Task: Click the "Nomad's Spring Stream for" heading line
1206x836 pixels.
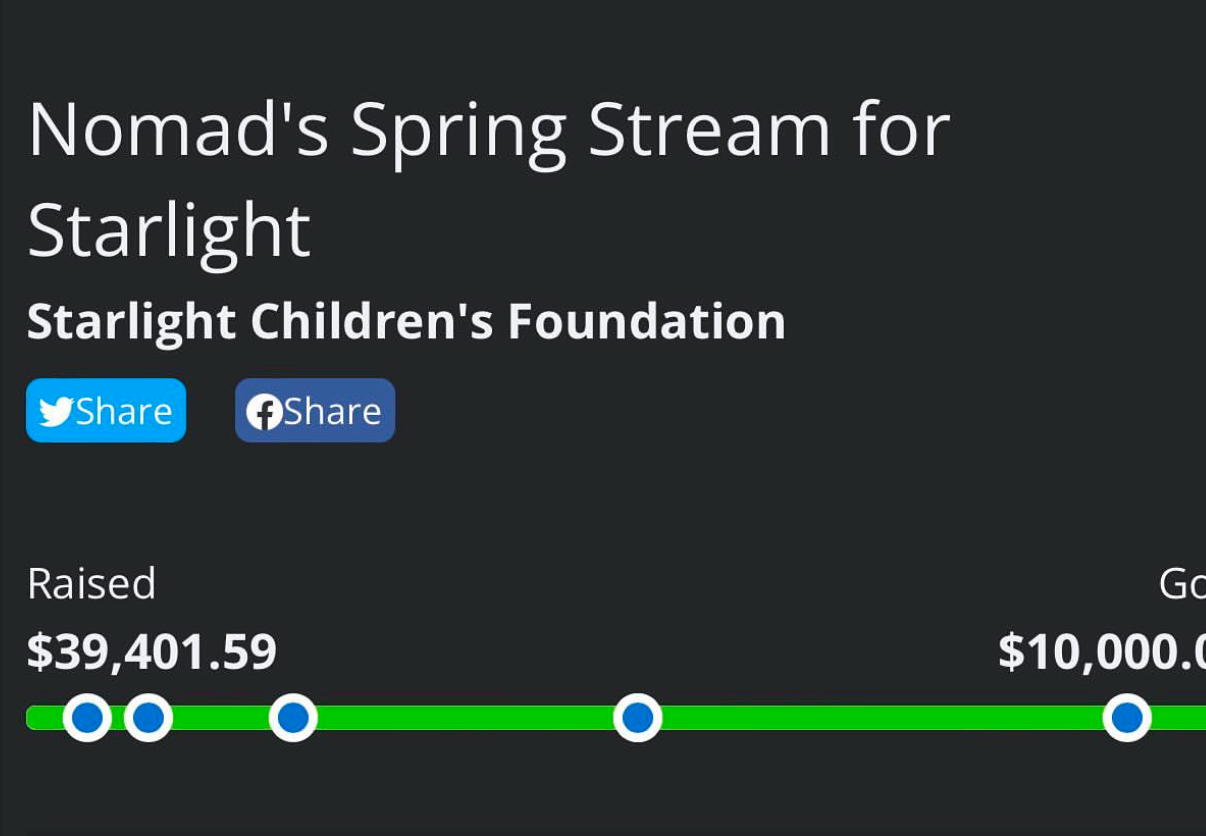Action: (488, 130)
